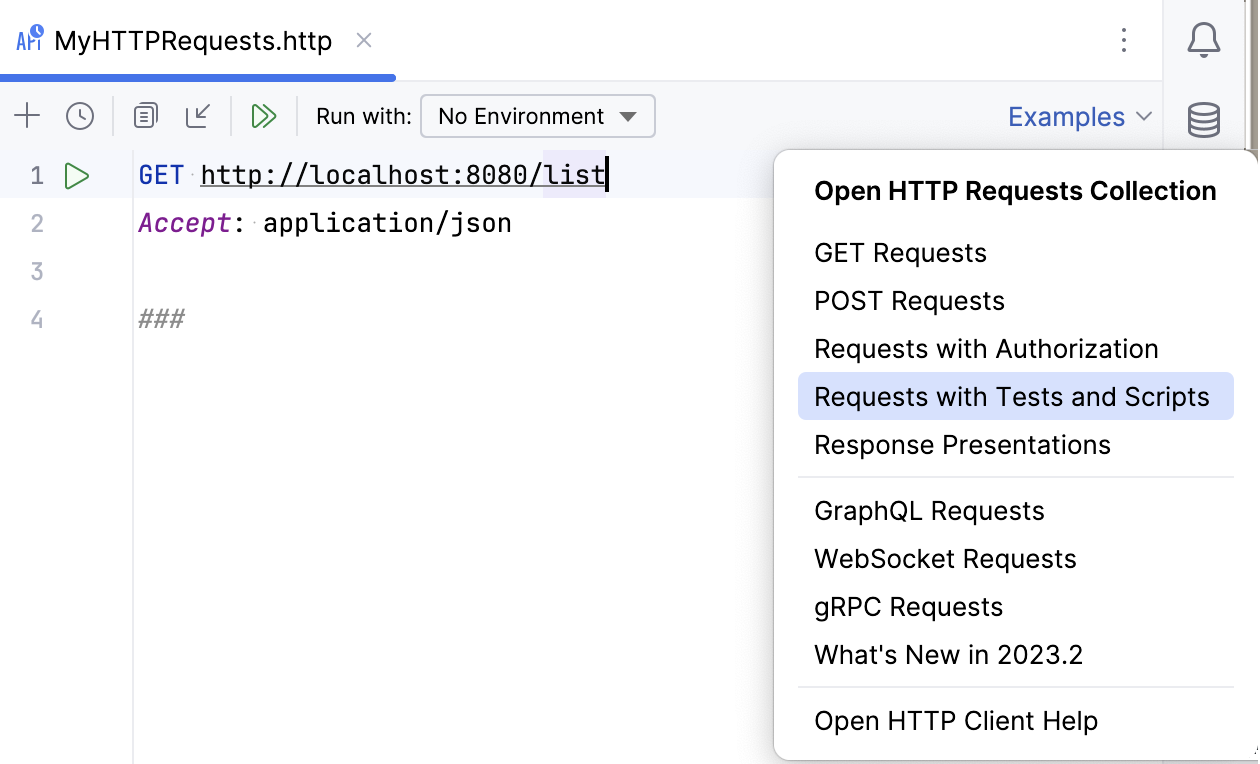1260x764 pixels.
Task: Click the Open Collection document icon
Action: (146, 116)
